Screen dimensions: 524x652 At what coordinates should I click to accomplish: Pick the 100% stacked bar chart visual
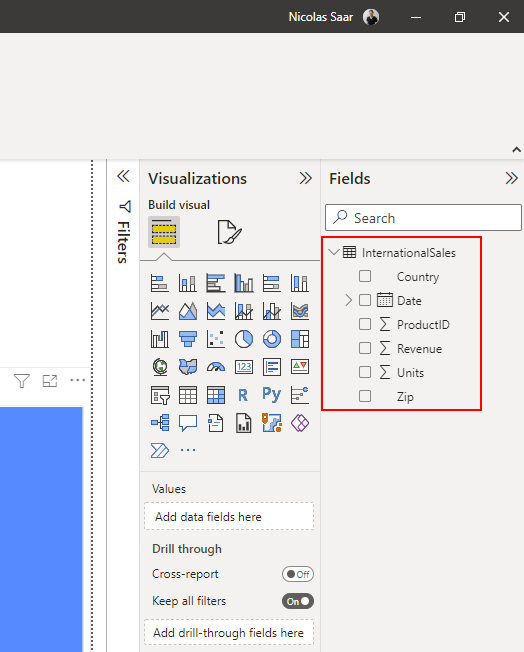272,283
